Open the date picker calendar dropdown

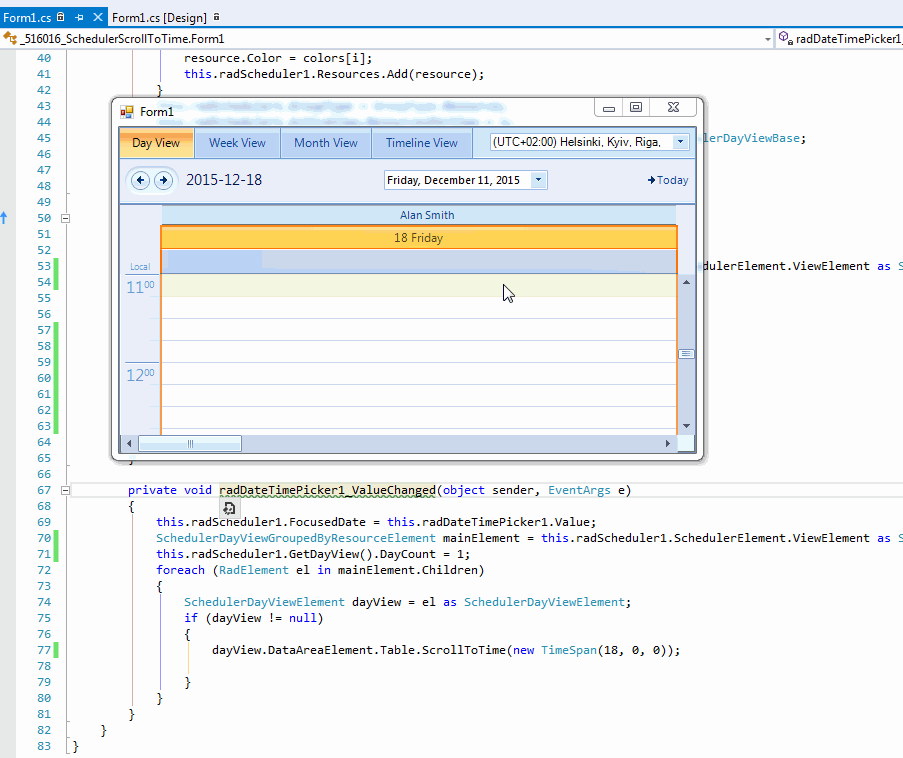(x=538, y=180)
